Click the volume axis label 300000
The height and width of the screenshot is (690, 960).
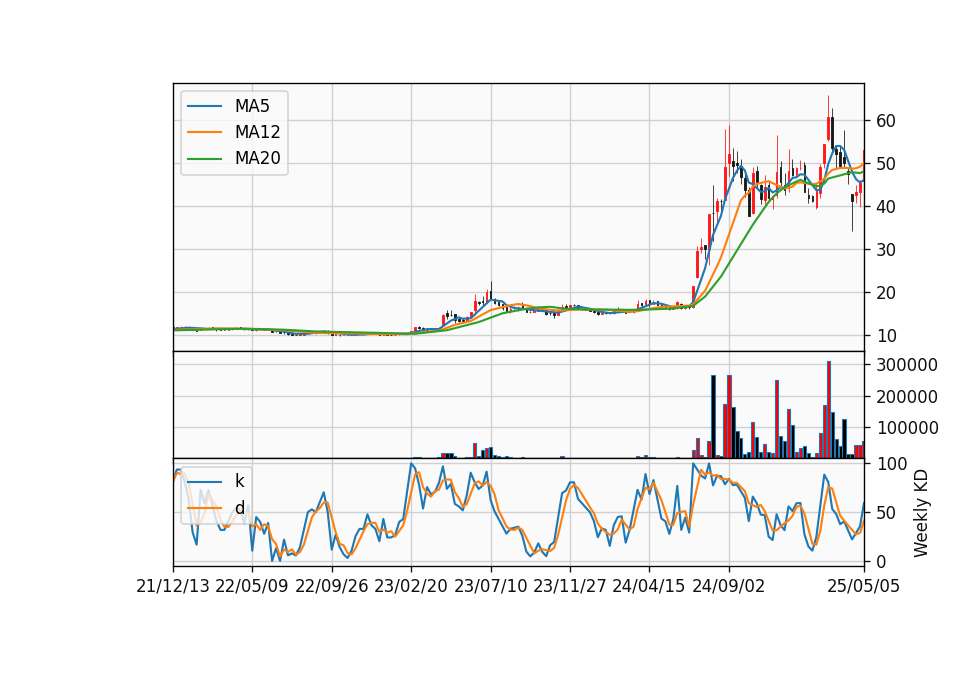[907, 365]
